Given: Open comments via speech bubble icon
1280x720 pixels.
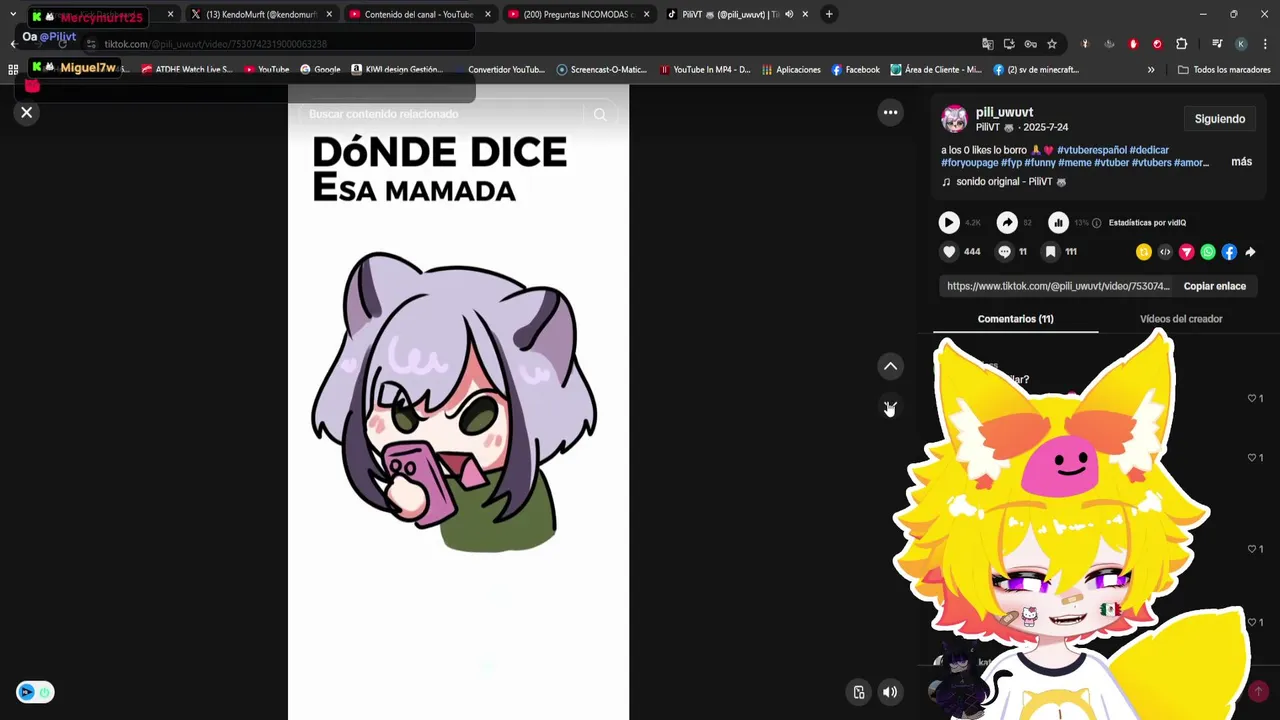Looking at the screenshot, I should [x=1005, y=252].
